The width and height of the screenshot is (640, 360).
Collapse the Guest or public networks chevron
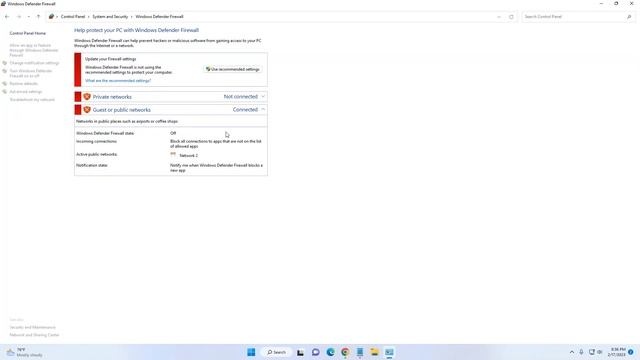coord(263,110)
